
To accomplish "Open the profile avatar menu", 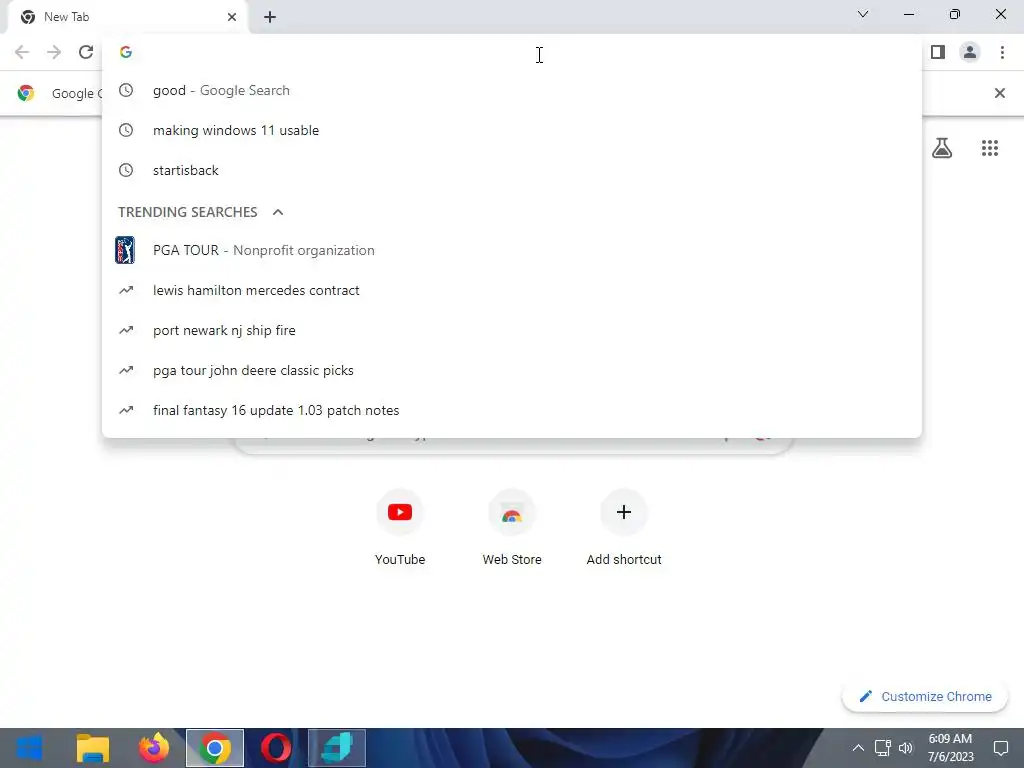I will 970,52.
